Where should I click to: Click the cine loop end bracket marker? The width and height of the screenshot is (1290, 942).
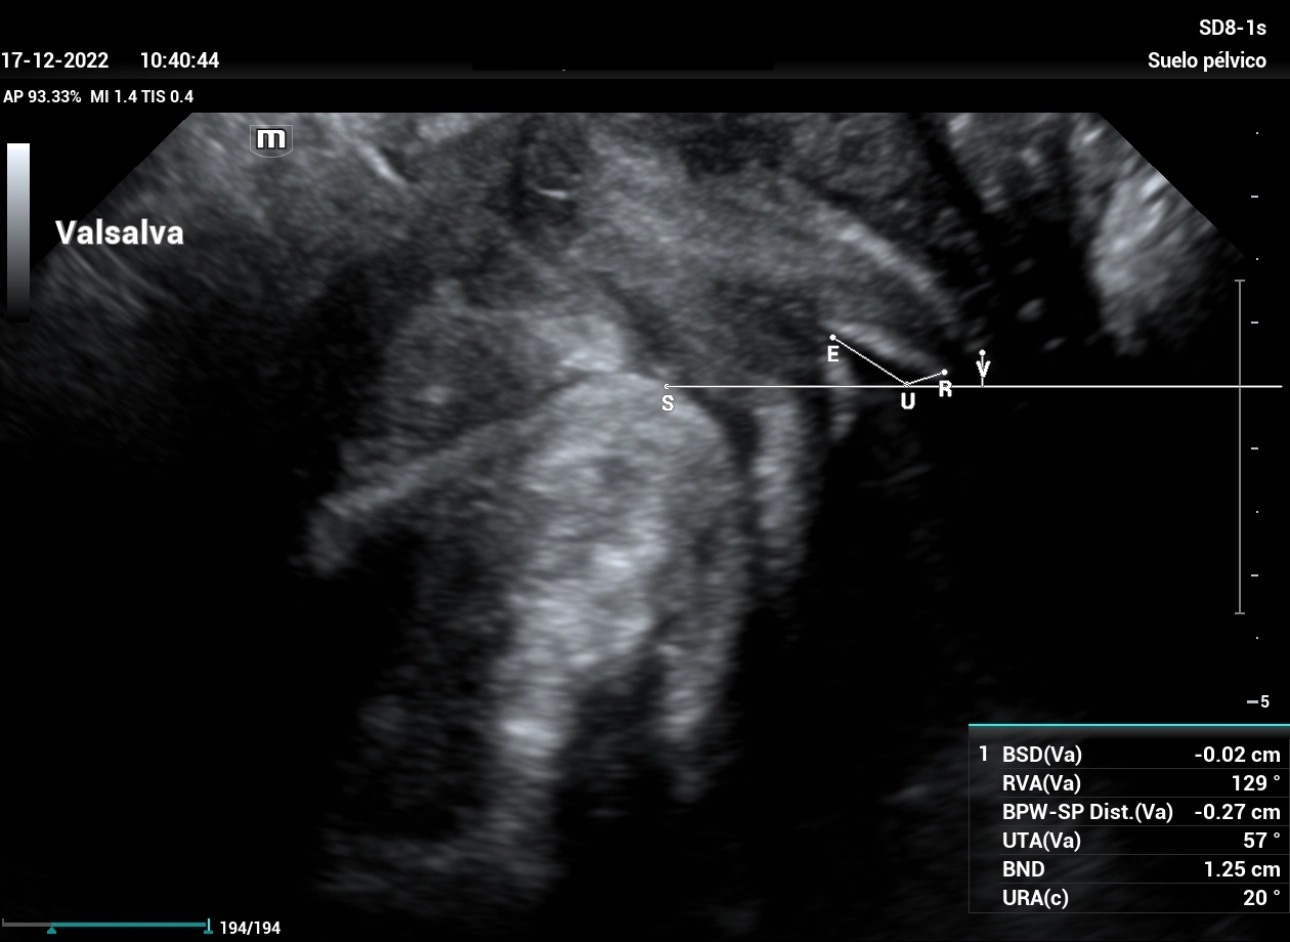point(208,927)
